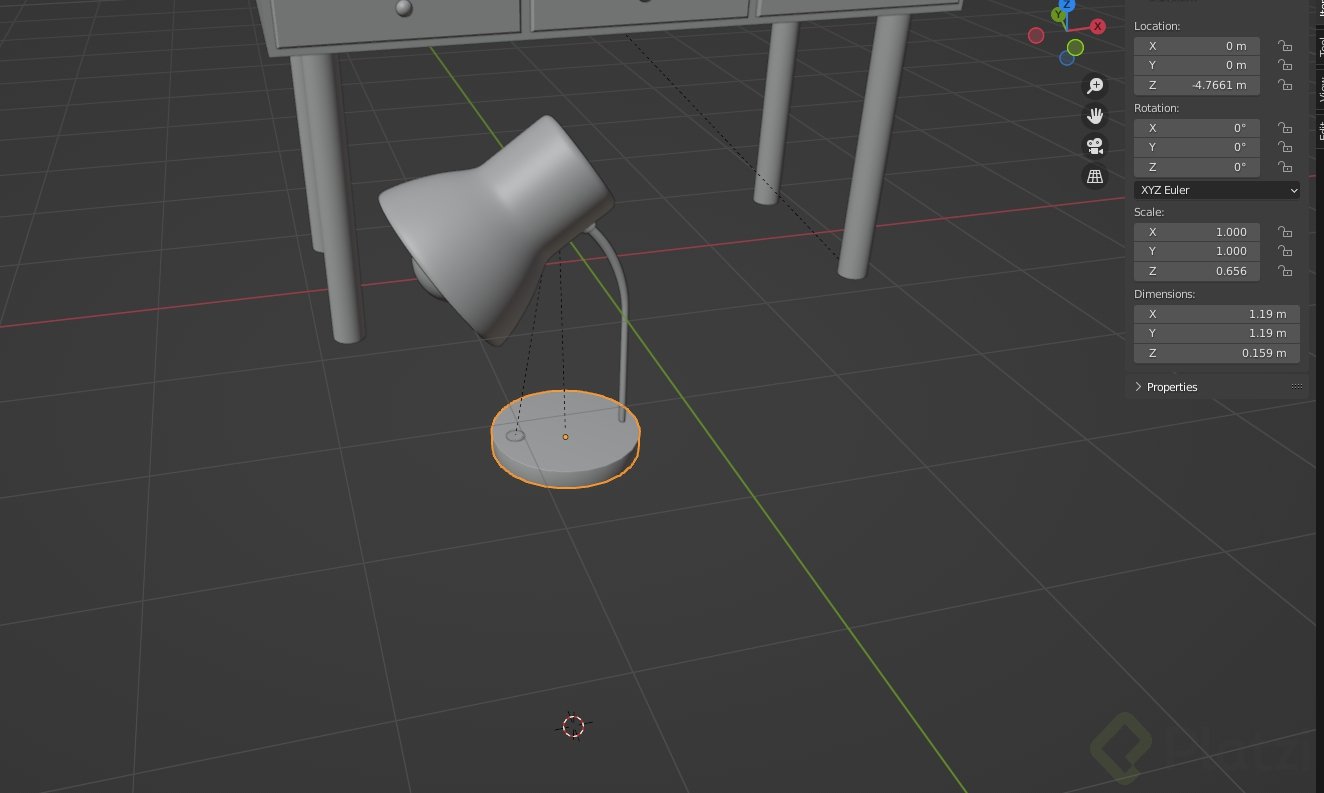Open the XYZ Euler rotation mode dropdown
The width and height of the screenshot is (1324, 793).
(x=1217, y=190)
